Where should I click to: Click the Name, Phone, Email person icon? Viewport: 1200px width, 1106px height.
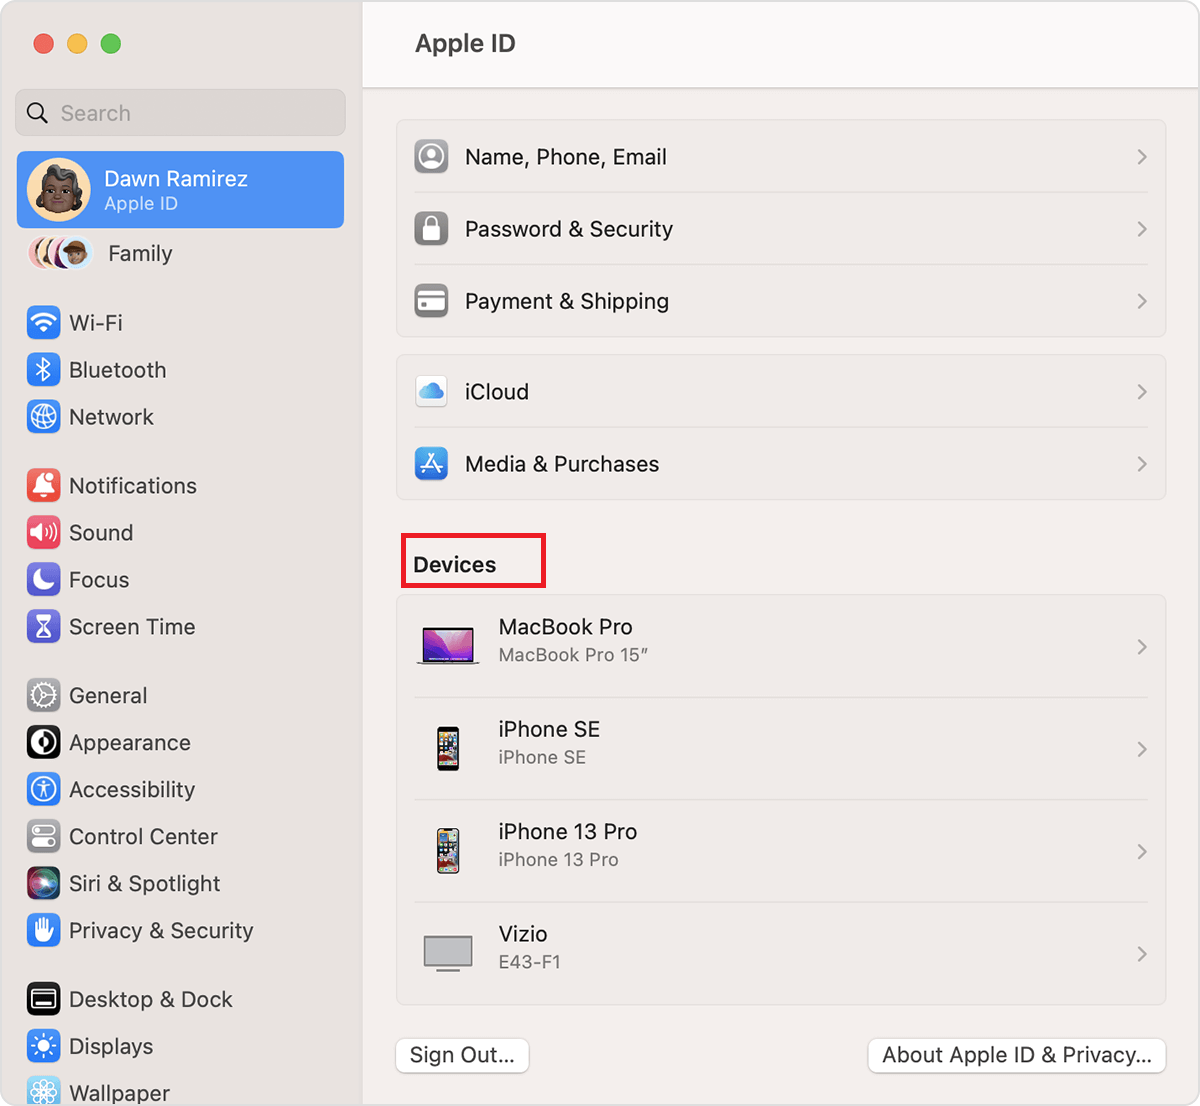click(431, 157)
